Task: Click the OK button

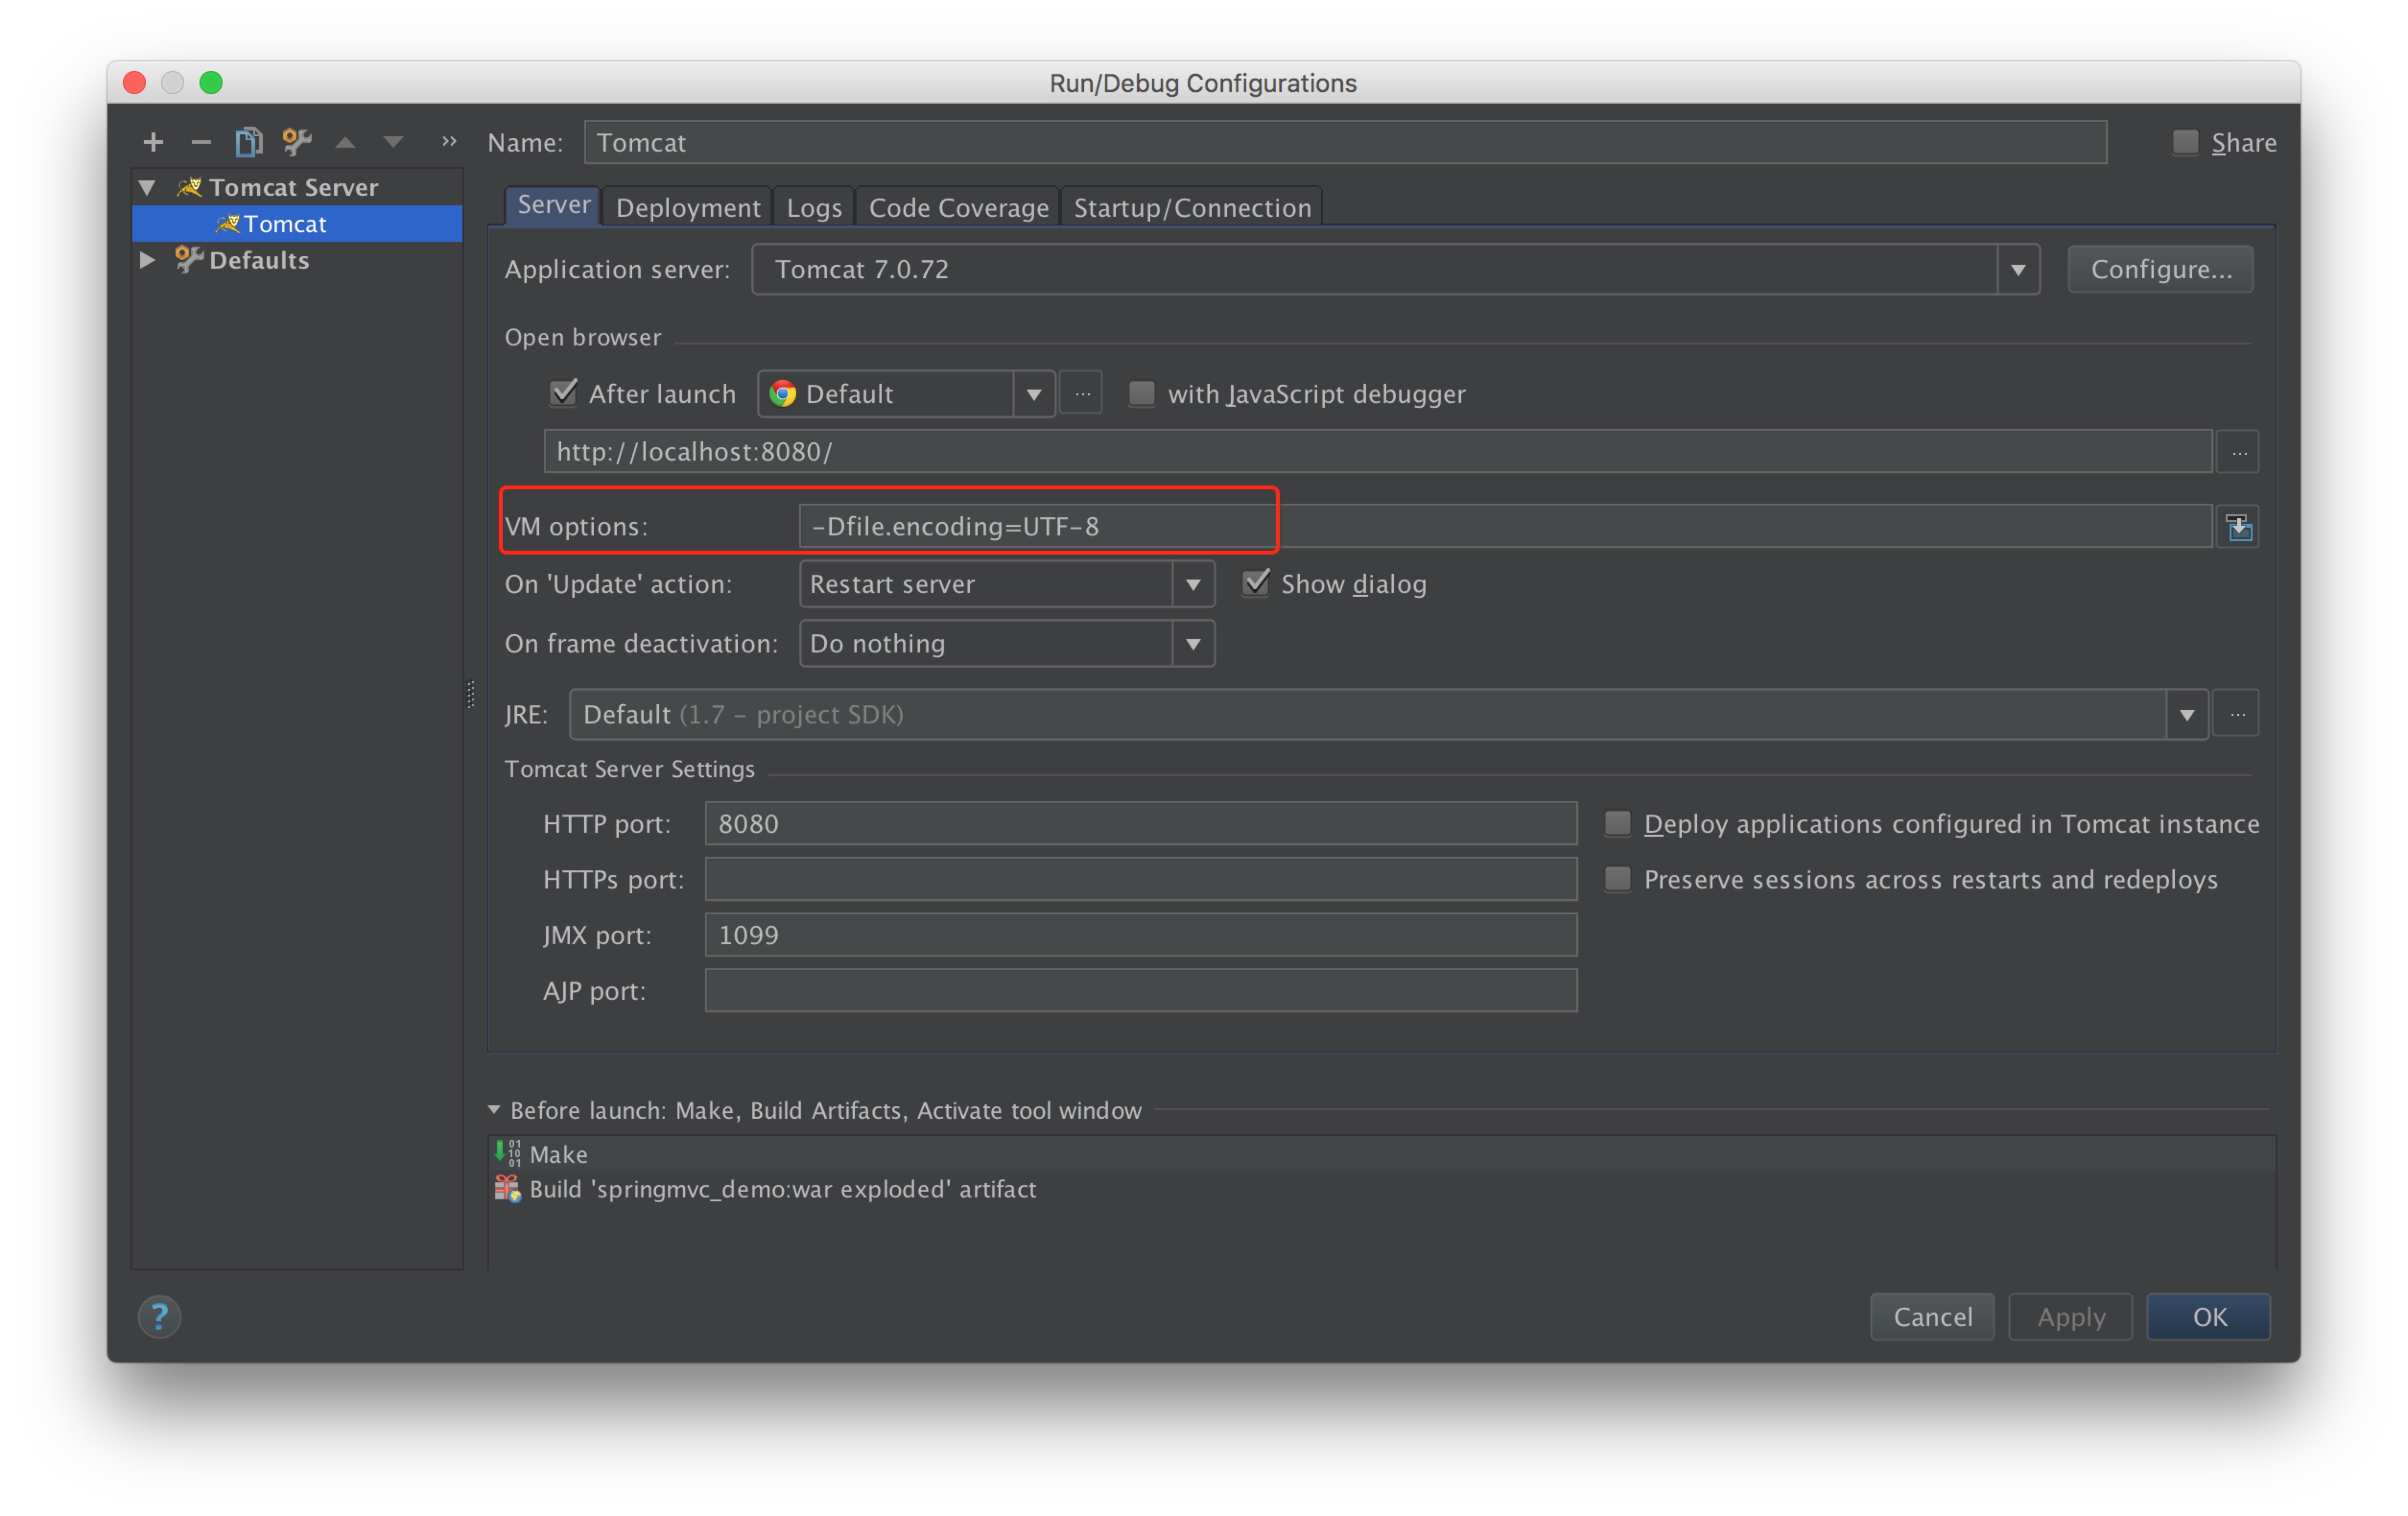Action: [x=2208, y=1316]
